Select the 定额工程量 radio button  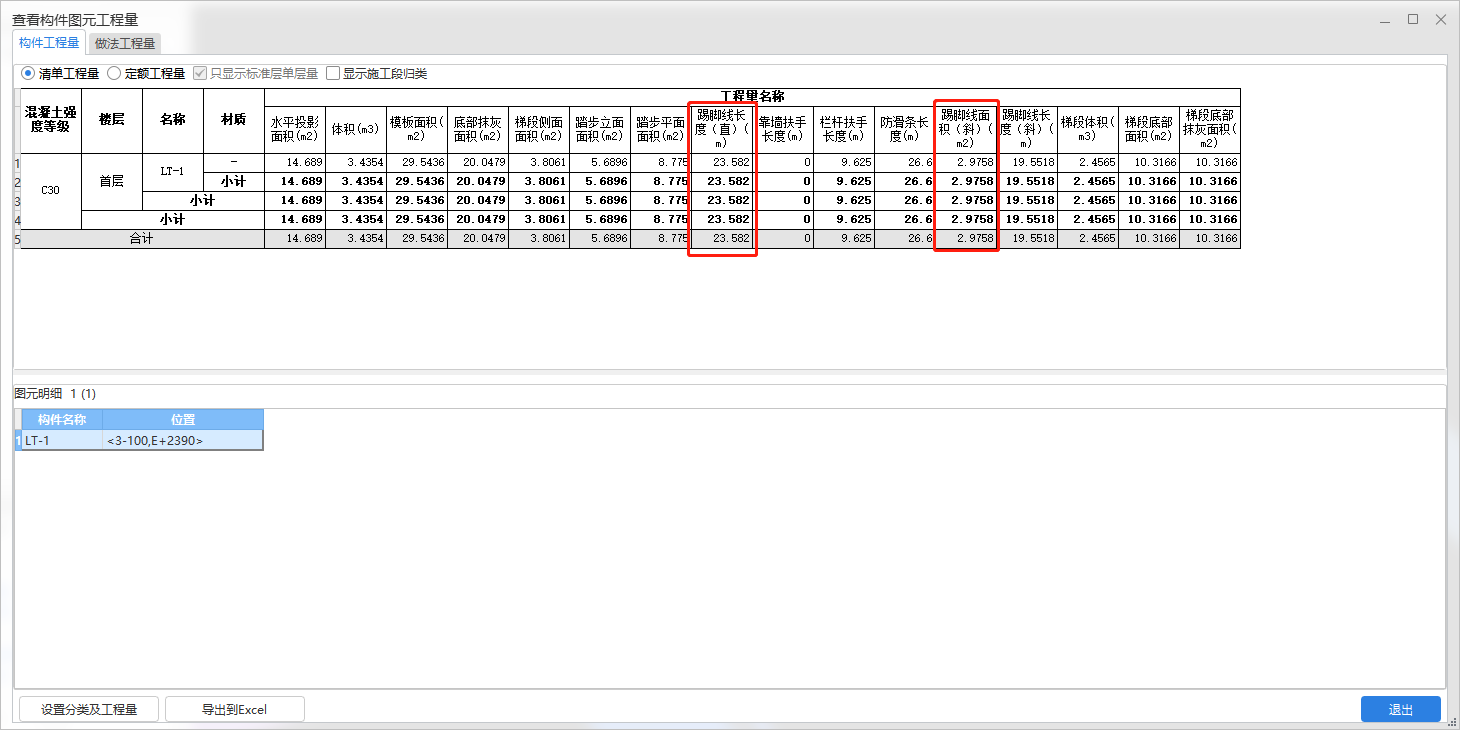146,73
